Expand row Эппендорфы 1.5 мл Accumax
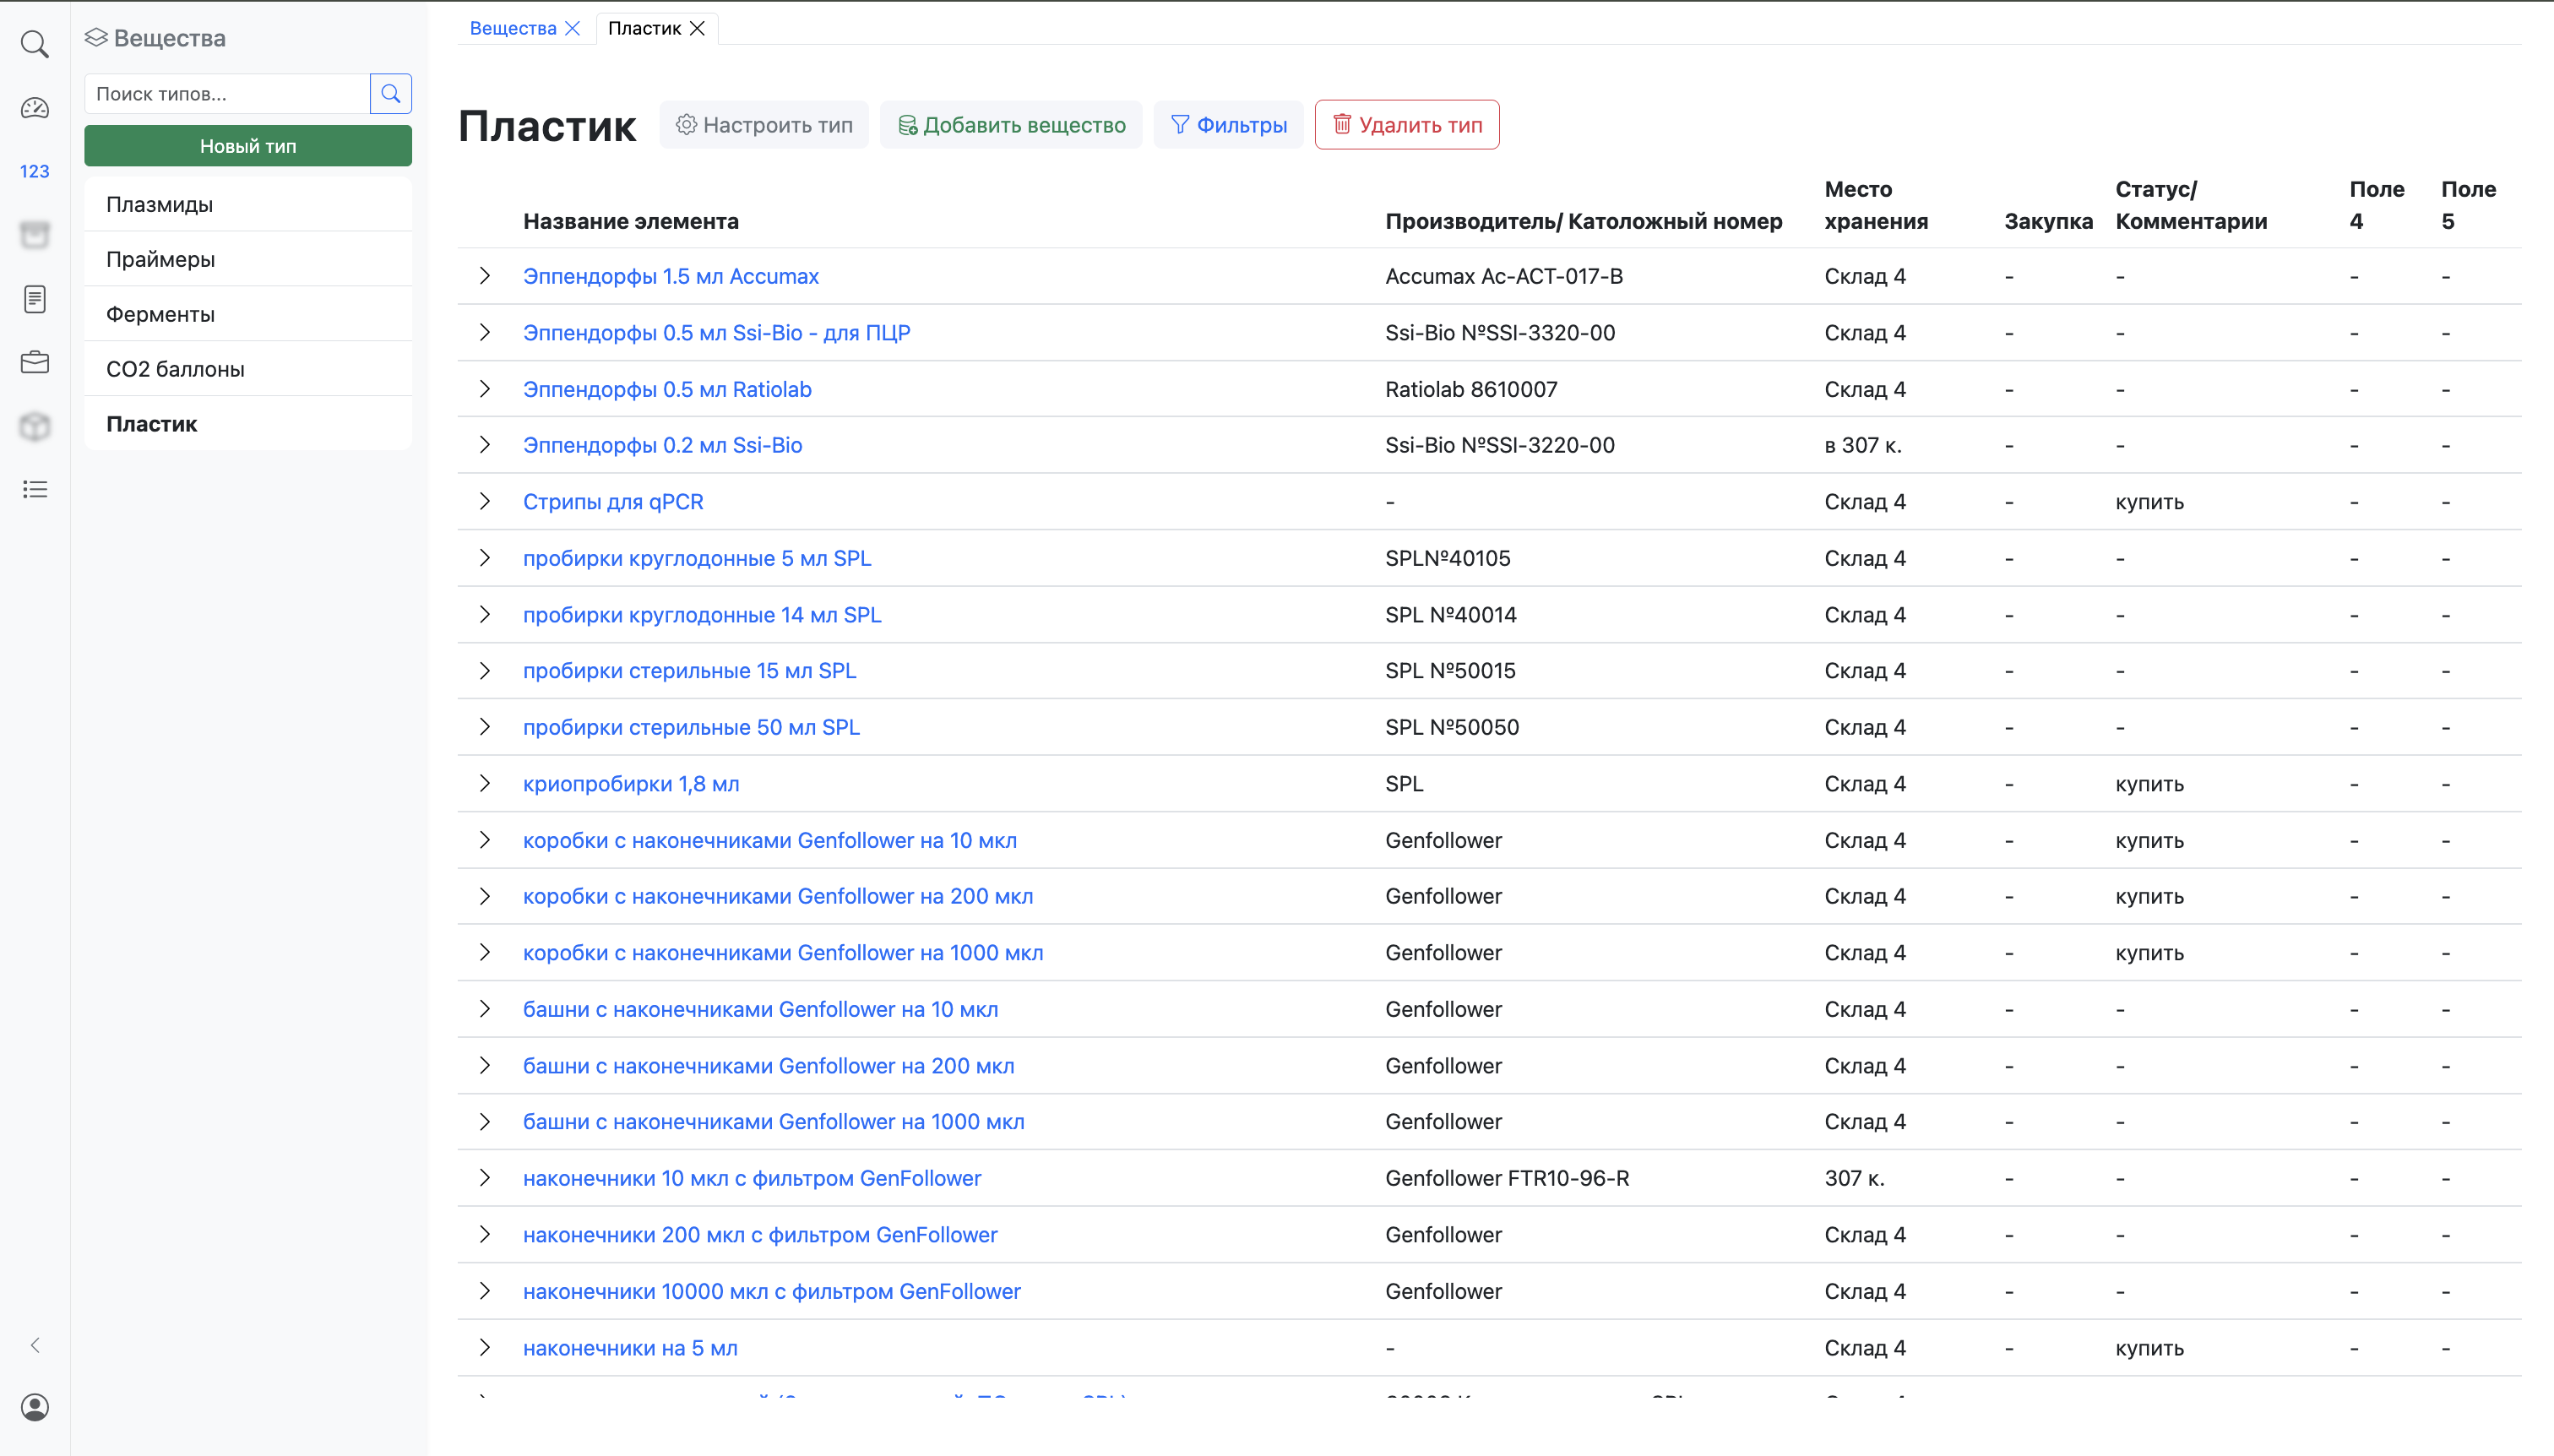 point(485,276)
